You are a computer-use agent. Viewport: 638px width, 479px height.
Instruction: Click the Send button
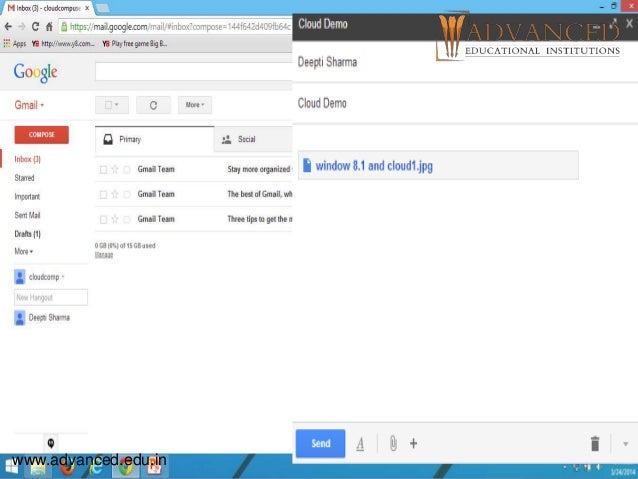[321, 443]
